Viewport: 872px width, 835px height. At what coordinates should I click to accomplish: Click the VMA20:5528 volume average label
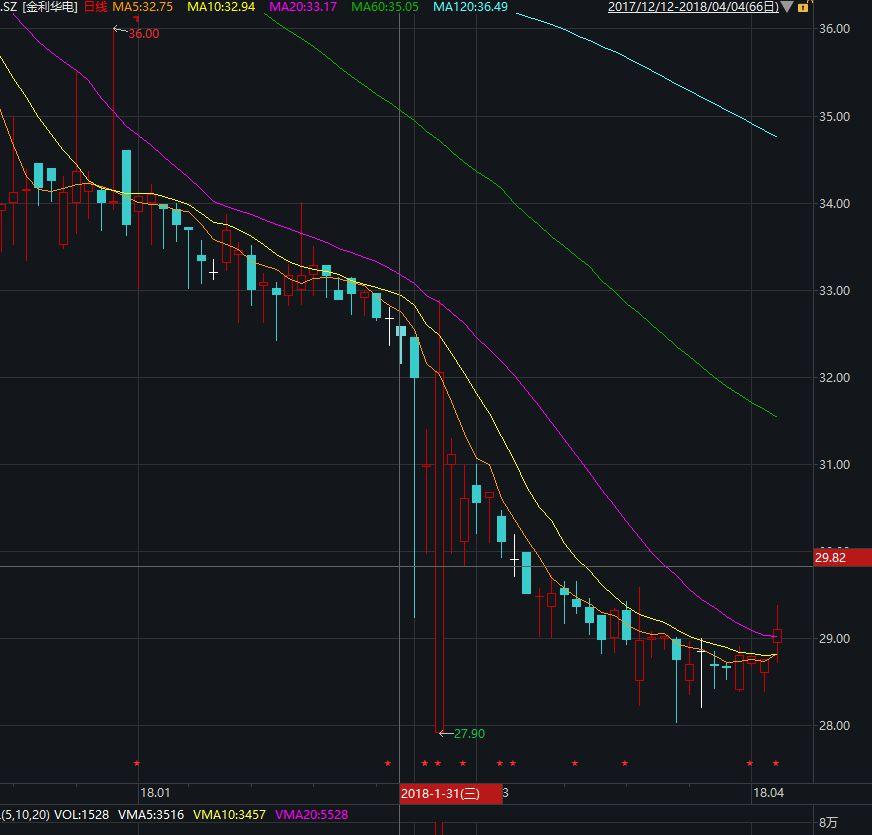[x=311, y=815]
